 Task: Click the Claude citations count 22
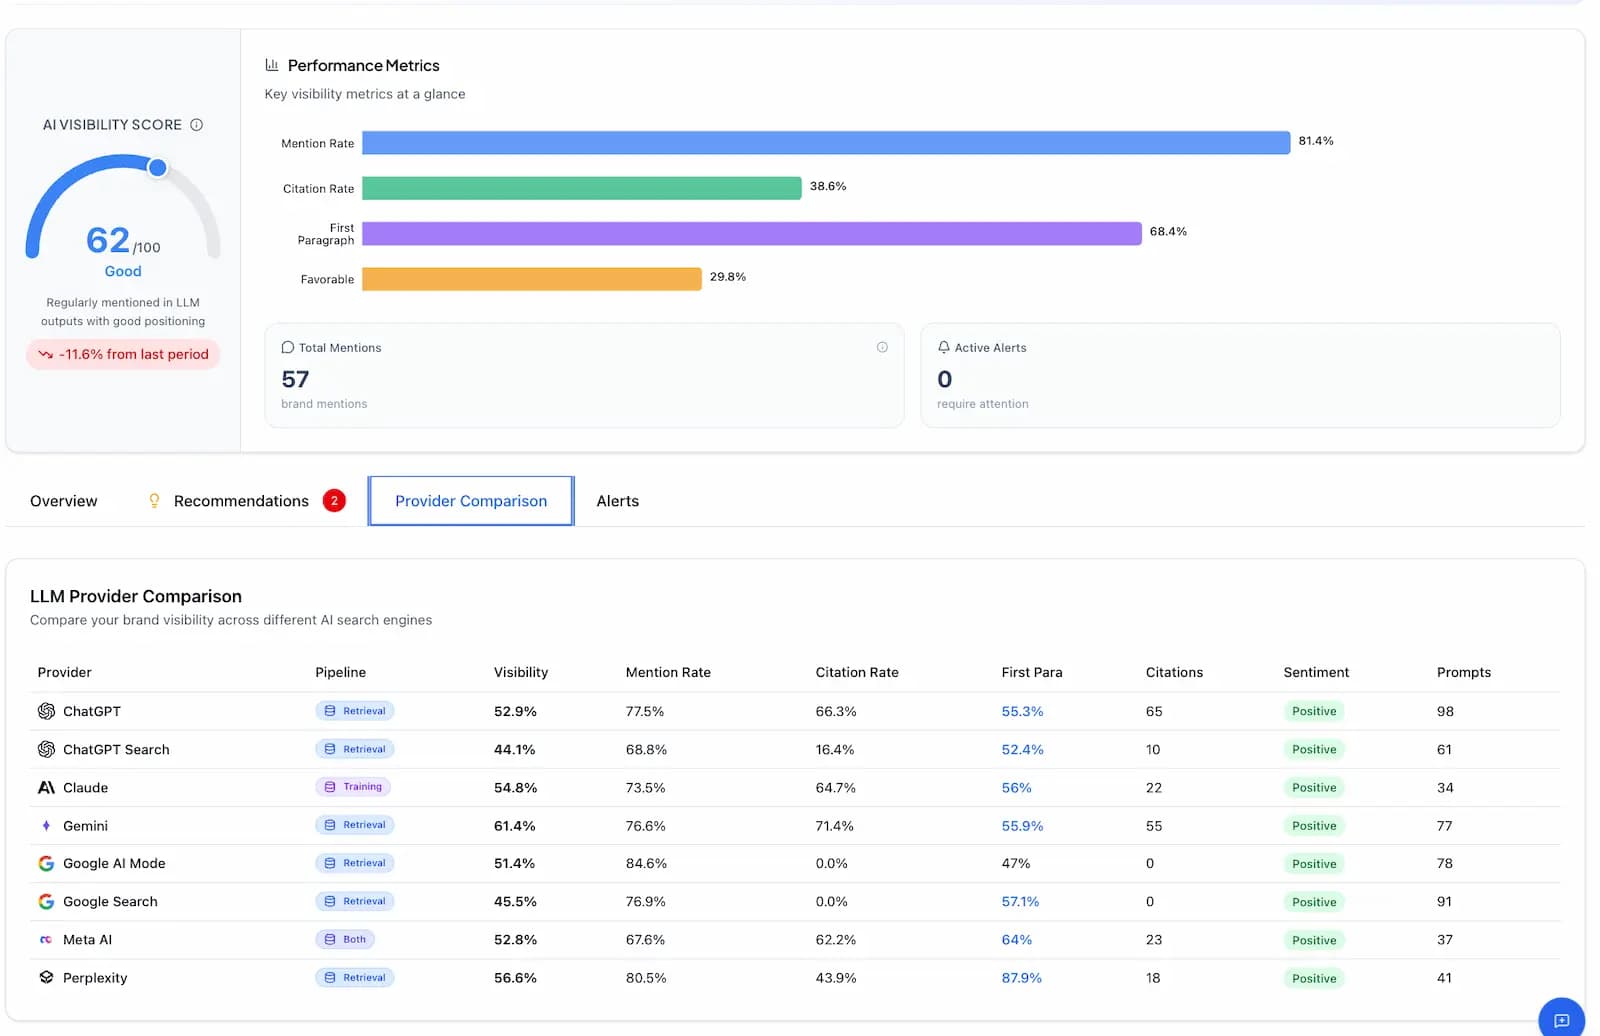pos(1154,788)
